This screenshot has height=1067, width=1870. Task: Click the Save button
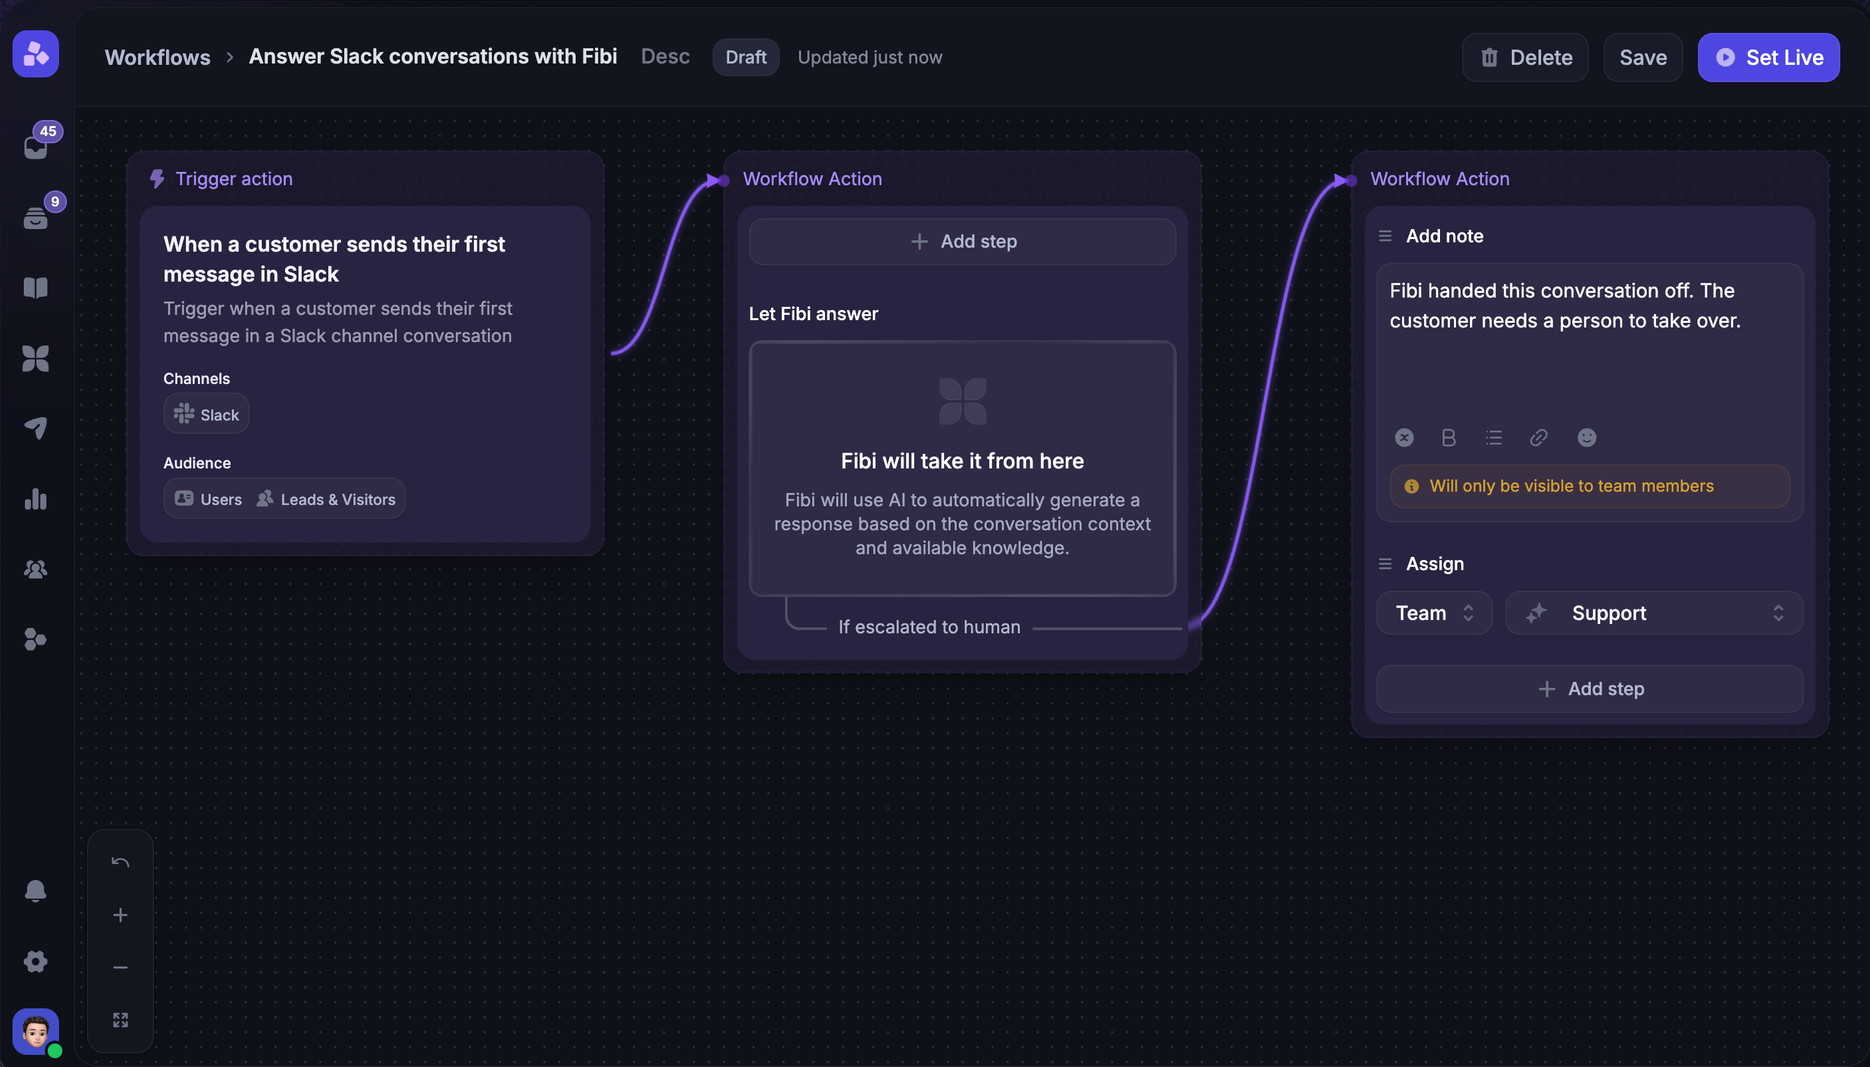coord(1643,57)
